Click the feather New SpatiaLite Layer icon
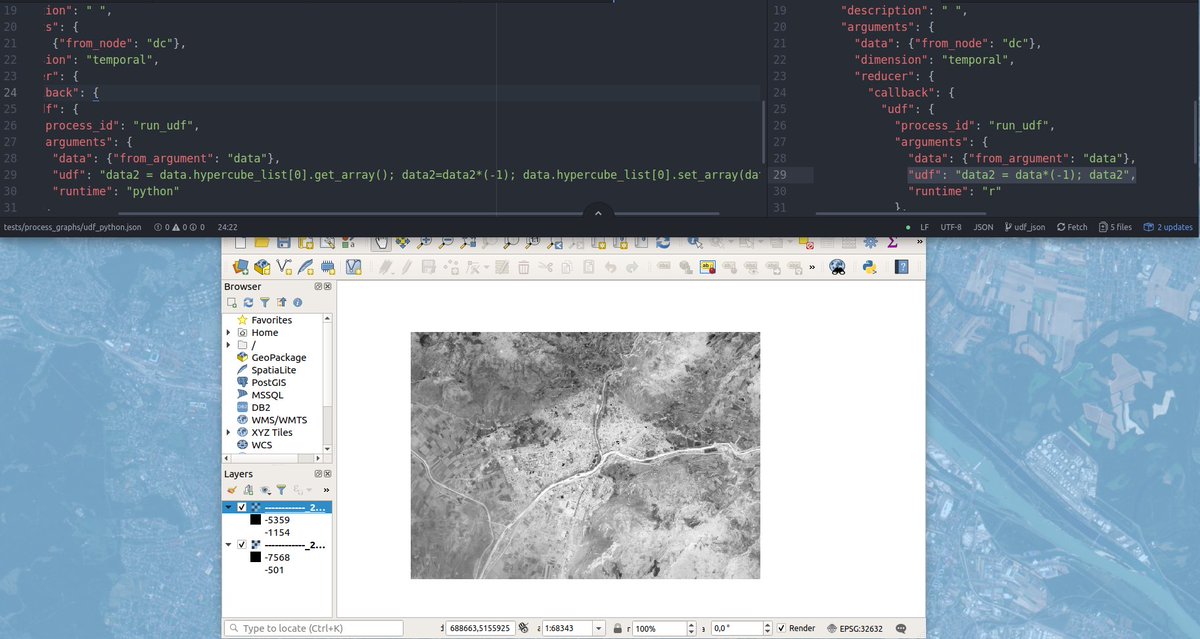Screen dimensions: 1200x639 tap(306, 266)
